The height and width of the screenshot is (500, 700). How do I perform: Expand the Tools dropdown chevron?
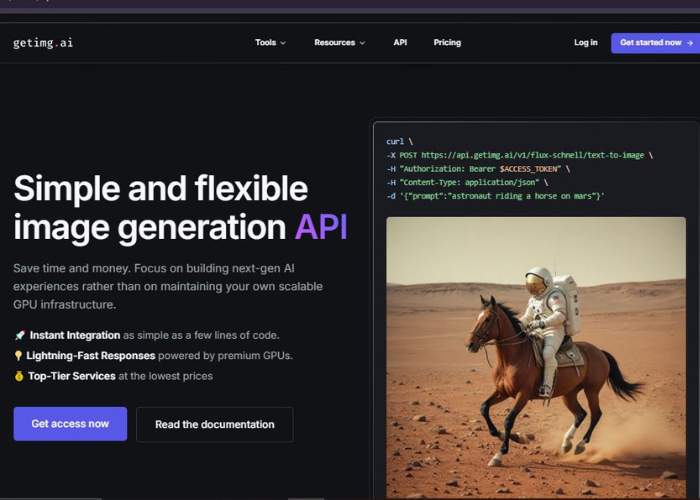283,43
